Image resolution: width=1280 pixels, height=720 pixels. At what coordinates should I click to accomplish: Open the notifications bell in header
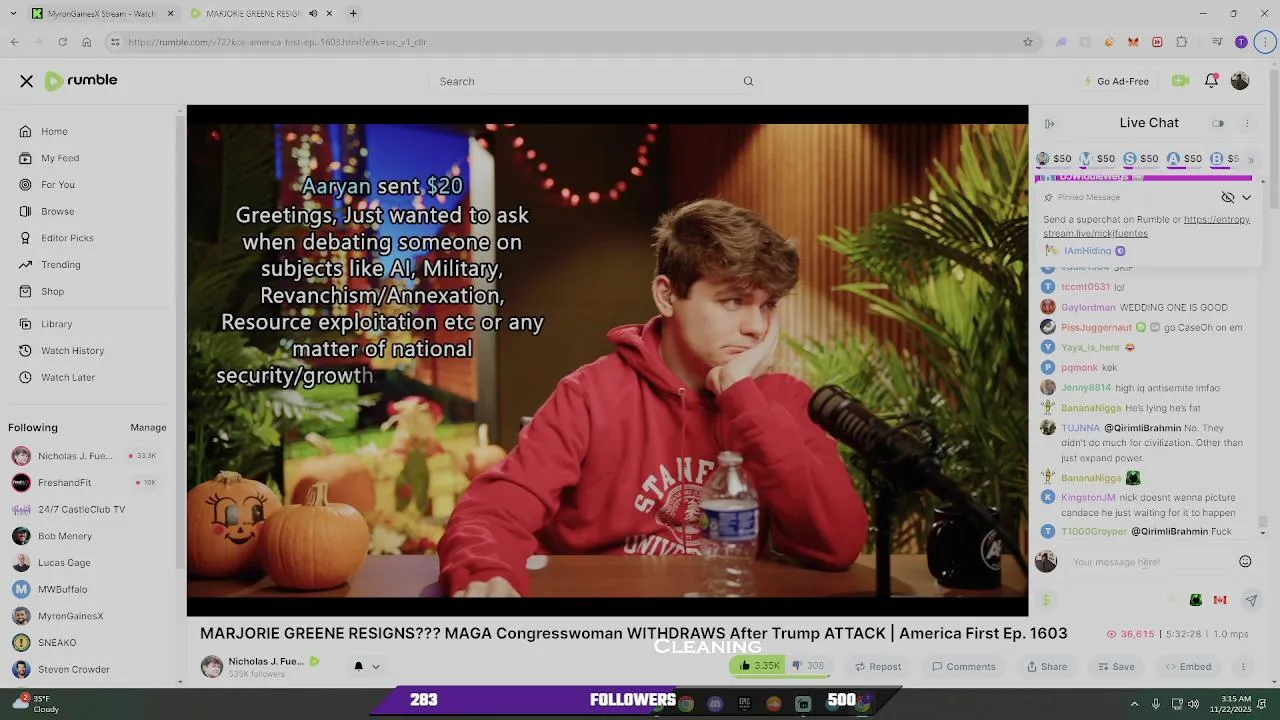pos(1211,81)
